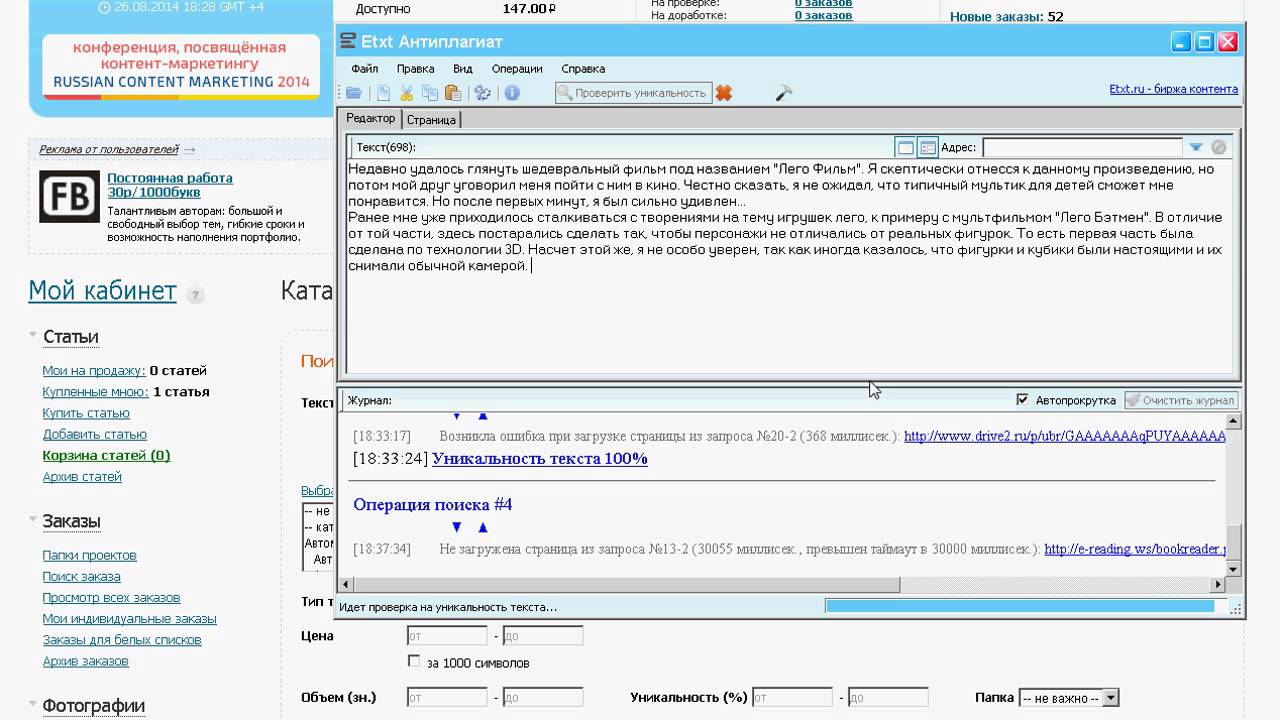Stop the check with orange X icon
This screenshot has width=1280, height=720.
click(x=724, y=93)
